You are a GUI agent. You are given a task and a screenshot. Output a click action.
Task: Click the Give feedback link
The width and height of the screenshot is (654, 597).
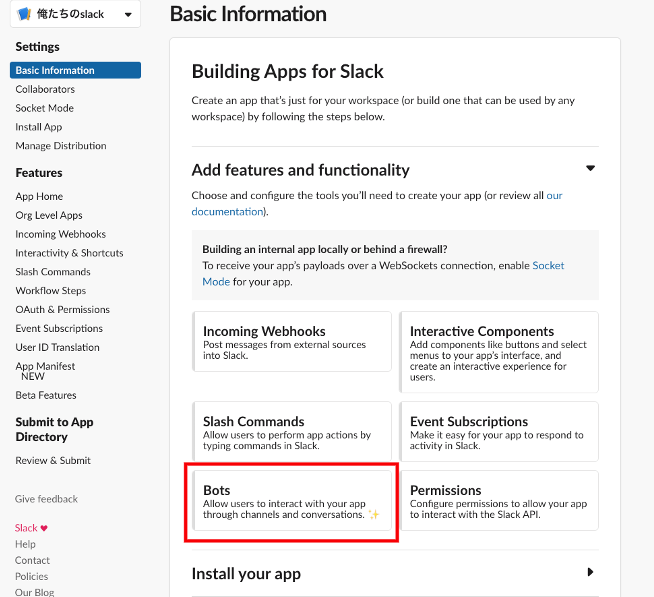(x=46, y=499)
